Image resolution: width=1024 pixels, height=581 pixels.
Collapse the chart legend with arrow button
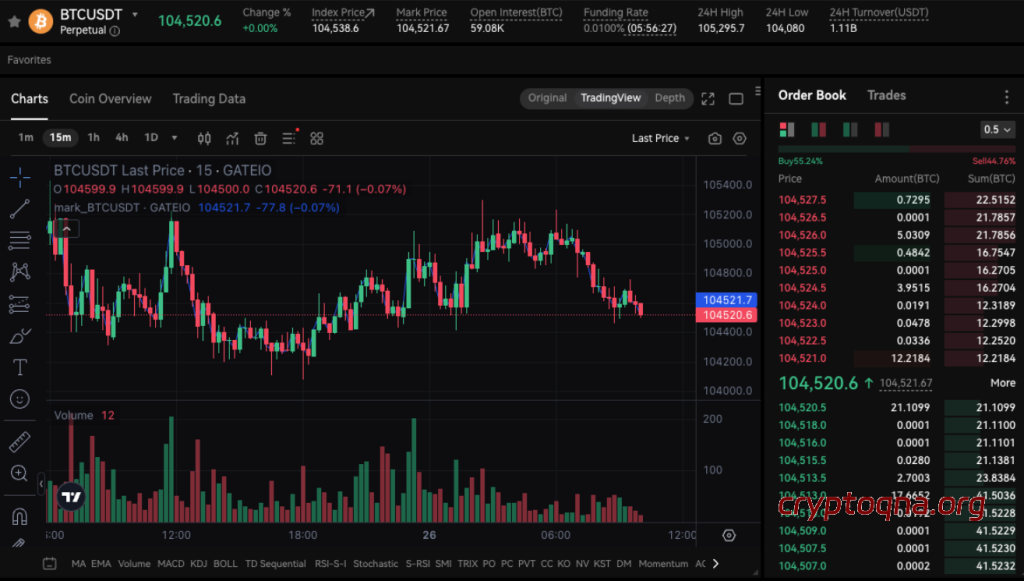pos(66,228)
